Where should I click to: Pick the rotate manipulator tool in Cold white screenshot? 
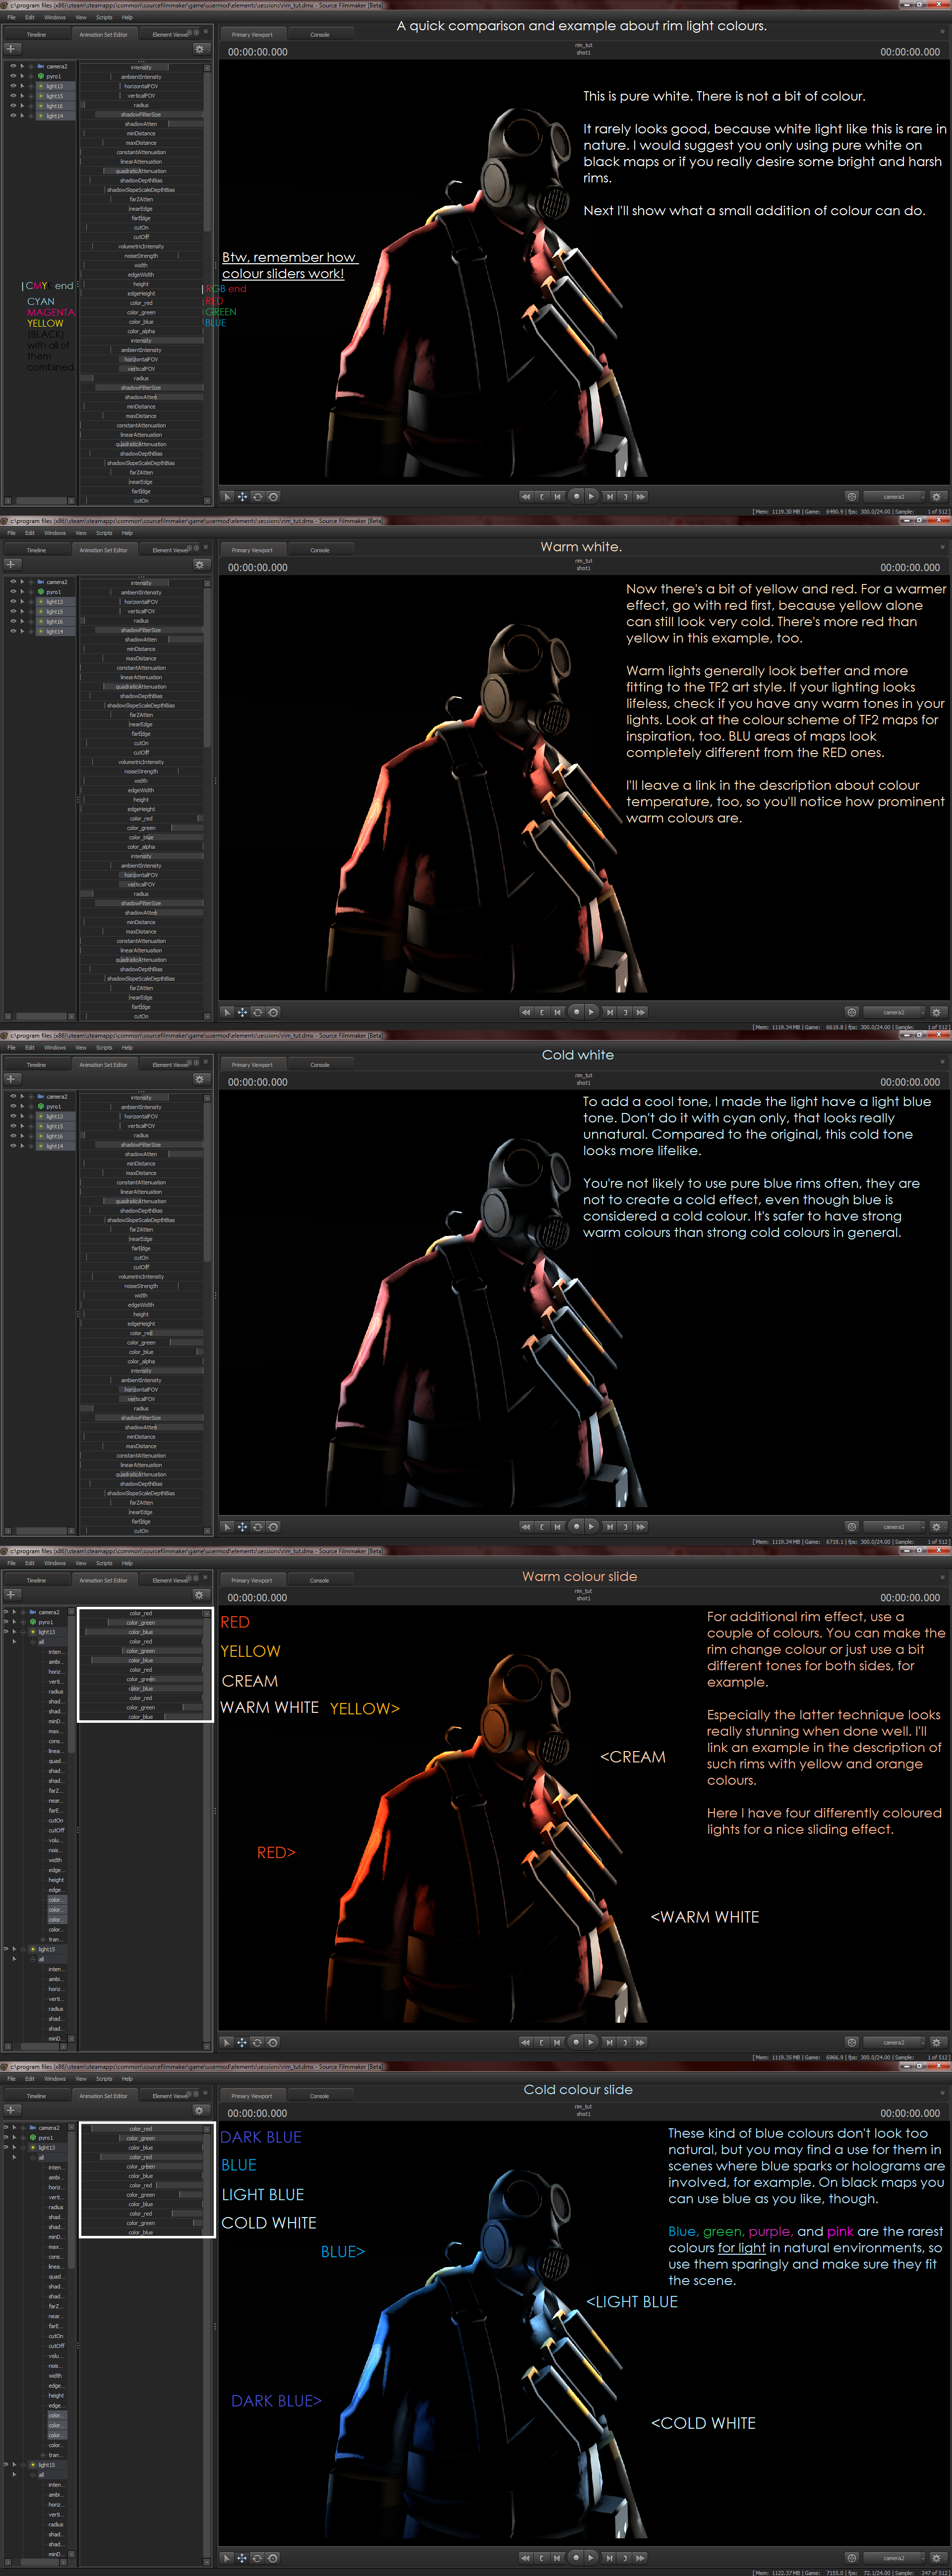(257, 1527)
